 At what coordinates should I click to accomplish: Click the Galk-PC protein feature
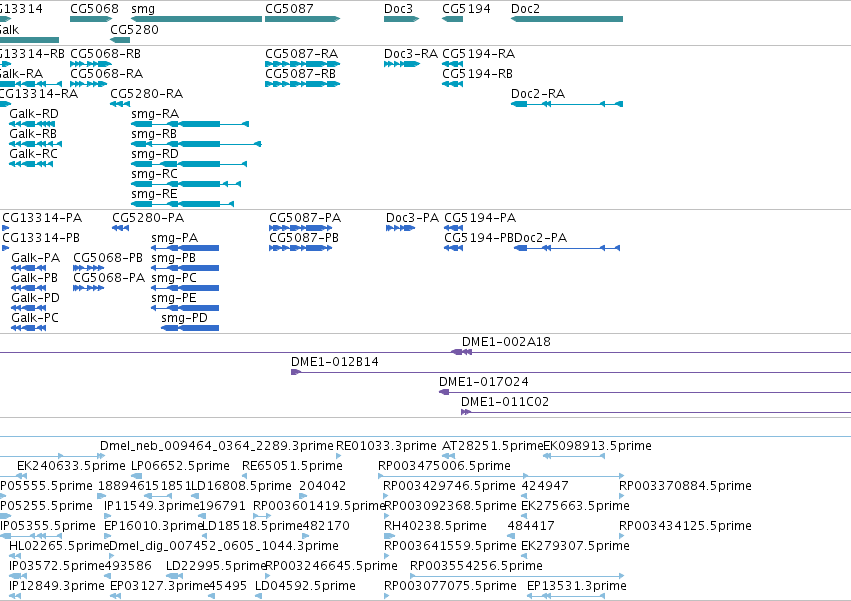(29, 328)
